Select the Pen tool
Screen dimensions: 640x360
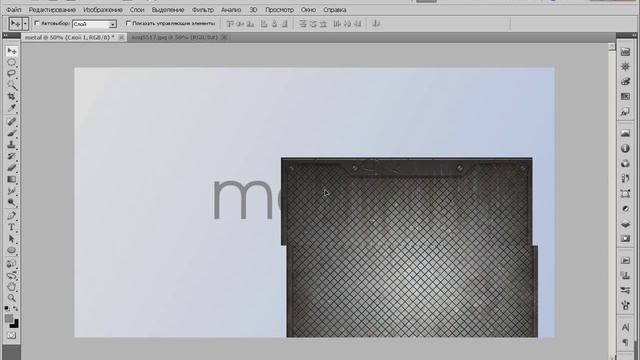(x=11, y=216)
